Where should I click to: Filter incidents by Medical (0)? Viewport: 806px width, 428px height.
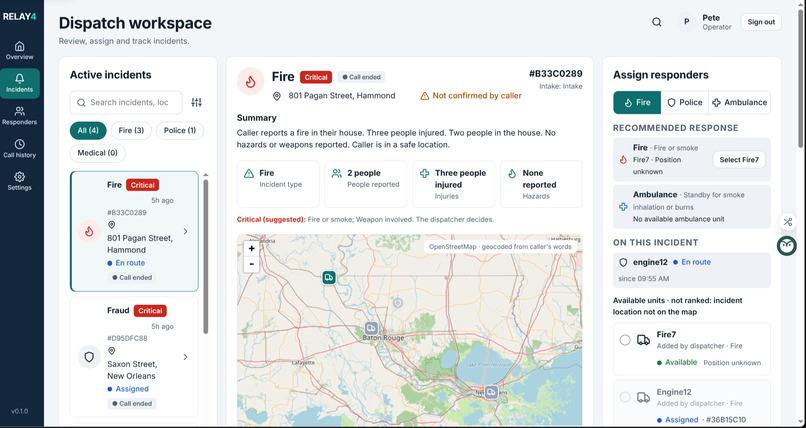98,153
